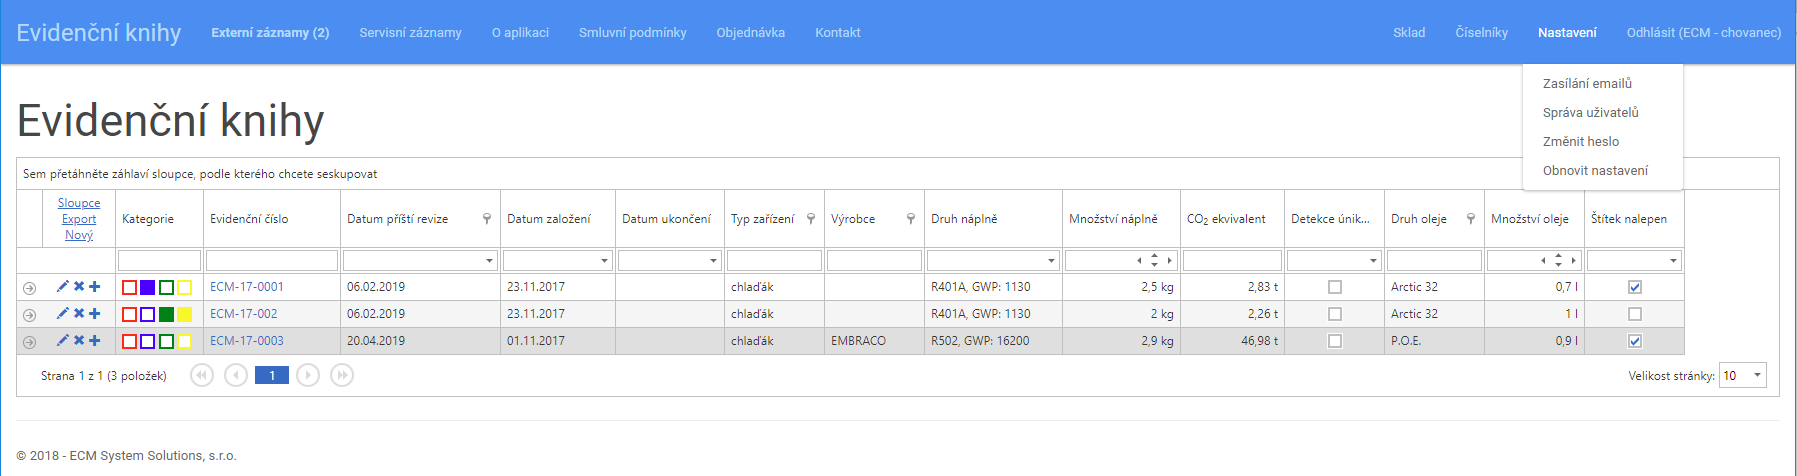Delete record ECM-17-0003 with the X icon
Viewport: 1797px width, 476px height.
pos(79,340)
